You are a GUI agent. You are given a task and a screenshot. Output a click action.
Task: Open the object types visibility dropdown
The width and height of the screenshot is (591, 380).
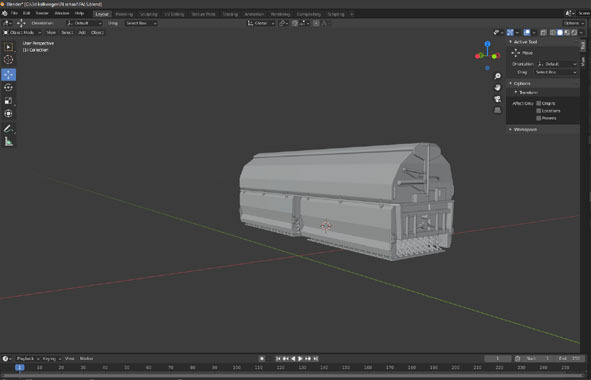point(499,33)
